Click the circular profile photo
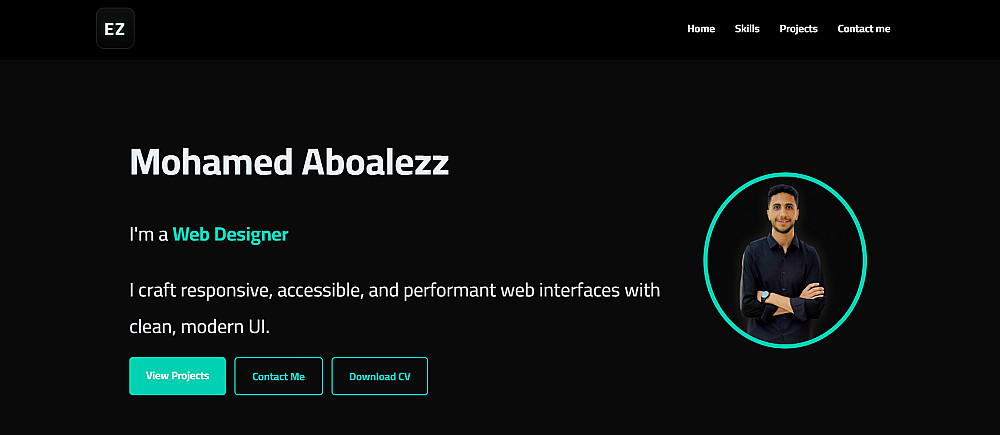 (784, 265)
